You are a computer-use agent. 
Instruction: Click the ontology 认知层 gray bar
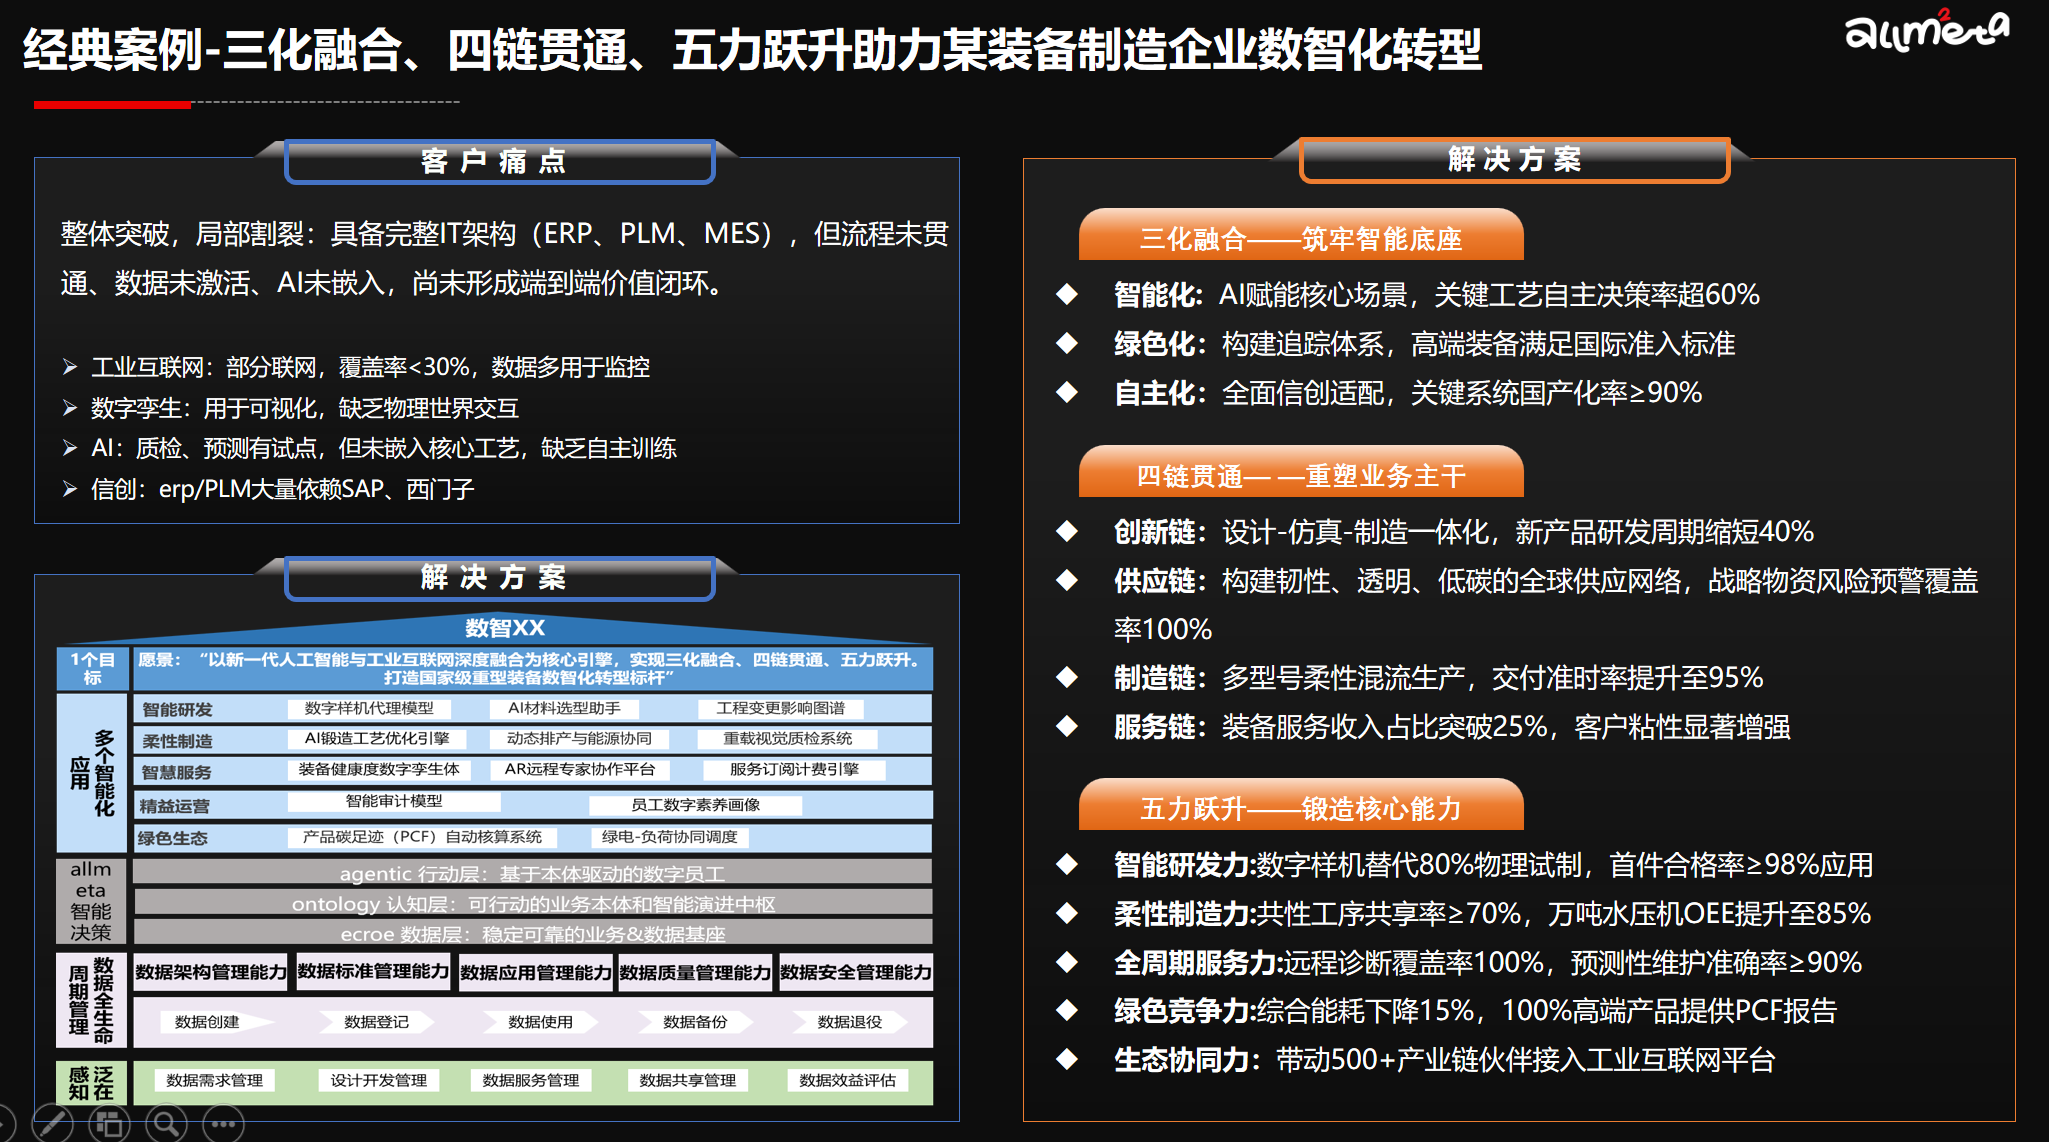click(533, 904)
